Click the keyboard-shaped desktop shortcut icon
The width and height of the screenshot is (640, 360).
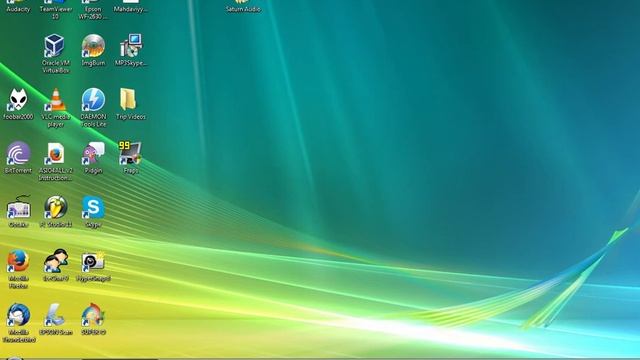(18, 207)
